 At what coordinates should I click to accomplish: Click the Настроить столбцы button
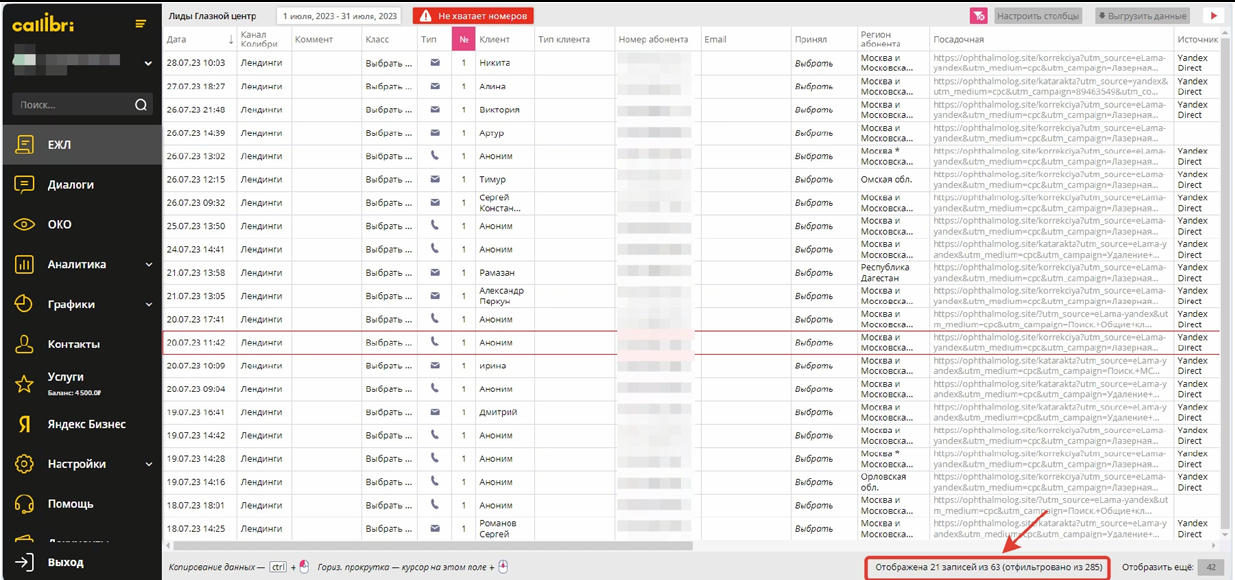(x=1038, y=16)
